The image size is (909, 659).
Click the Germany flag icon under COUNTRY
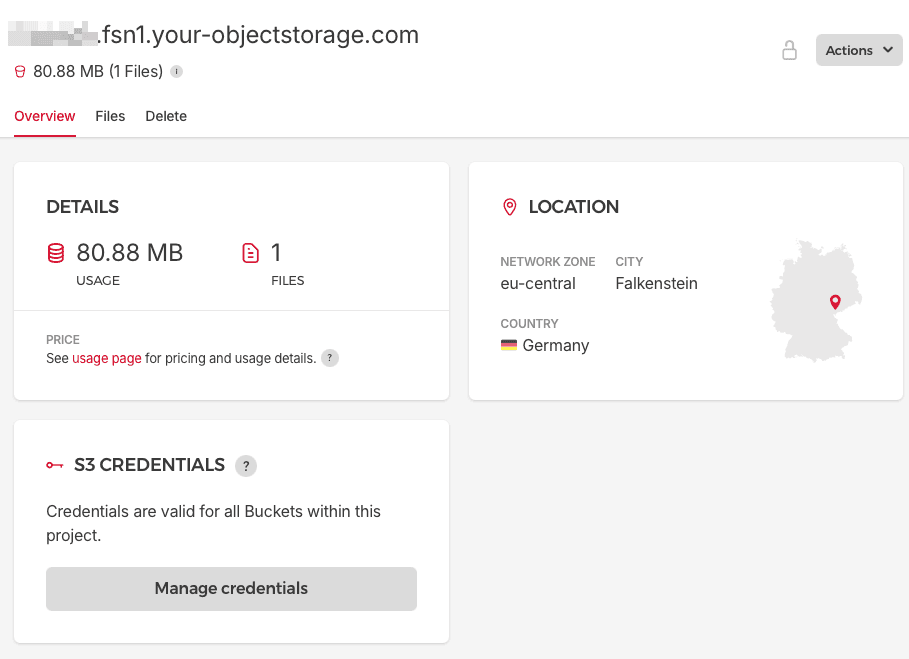(x=509, y=345)
